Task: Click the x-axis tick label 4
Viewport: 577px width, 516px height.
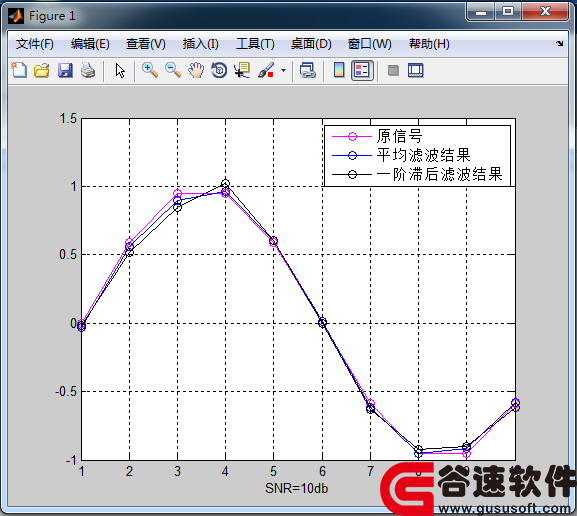Action: point(225,471)
